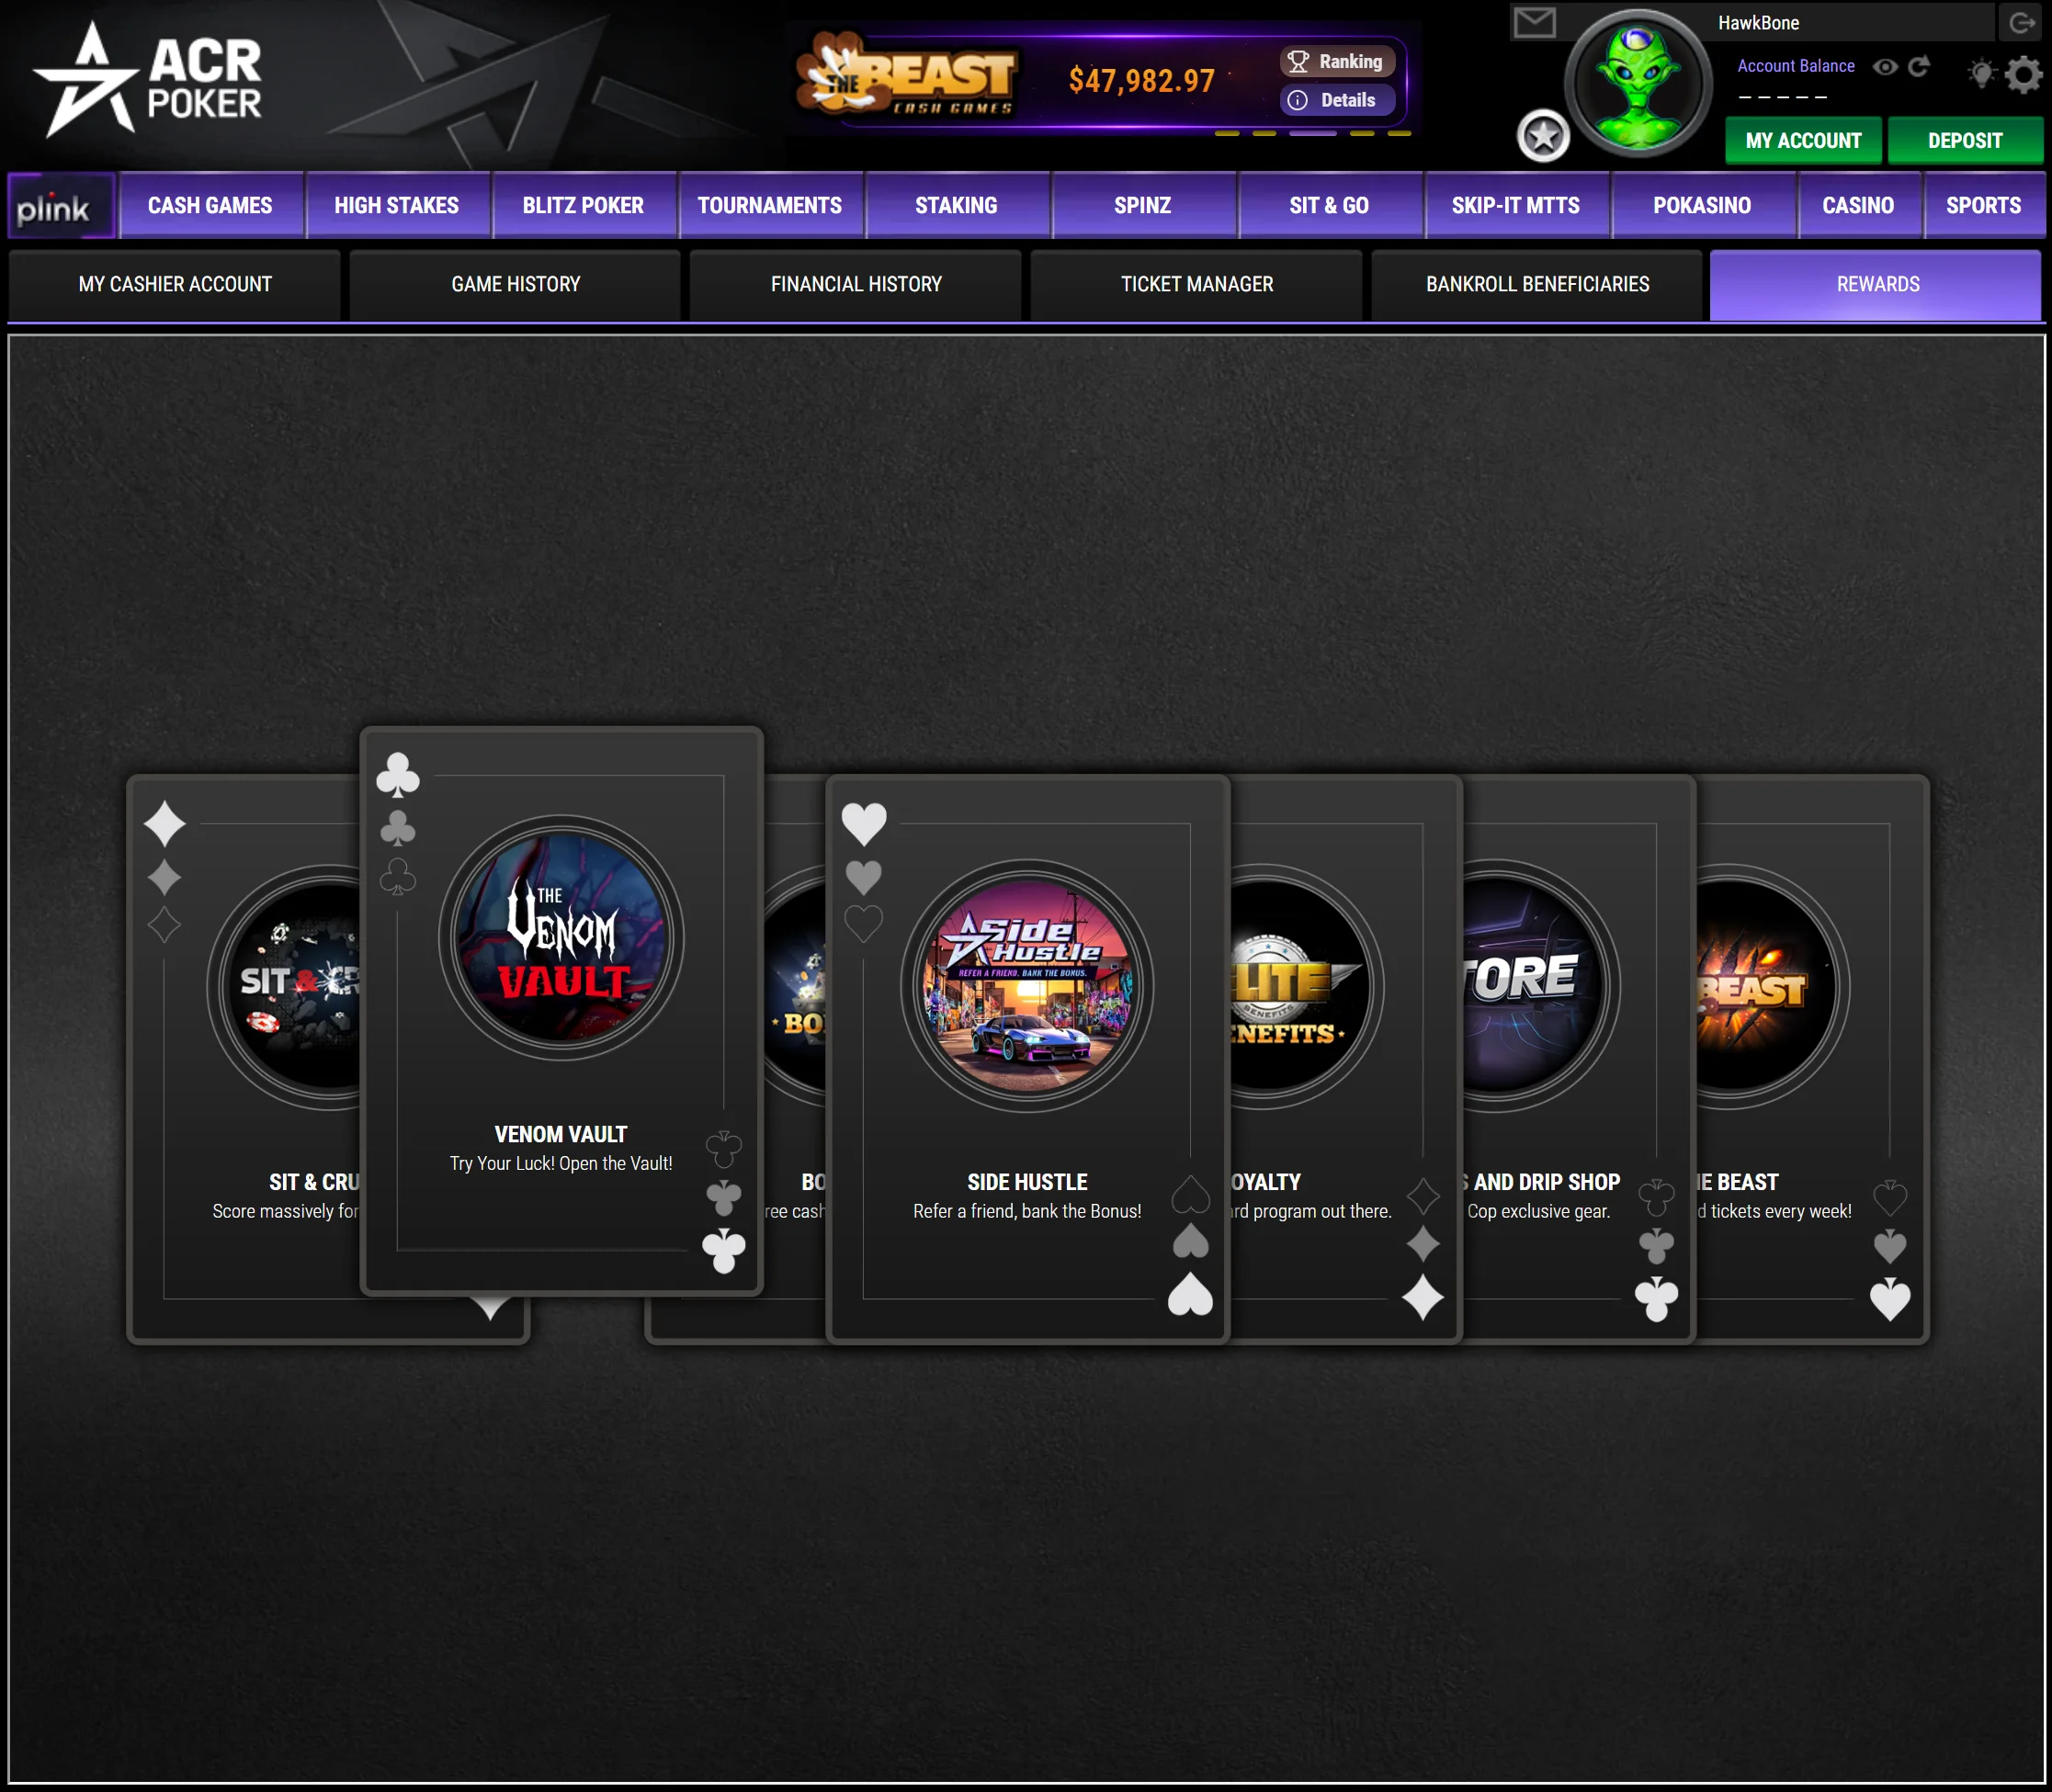This screenshot has height=1792, width=2052.
Task: Go to CASH GAMES tab
Action: [211, 206]
